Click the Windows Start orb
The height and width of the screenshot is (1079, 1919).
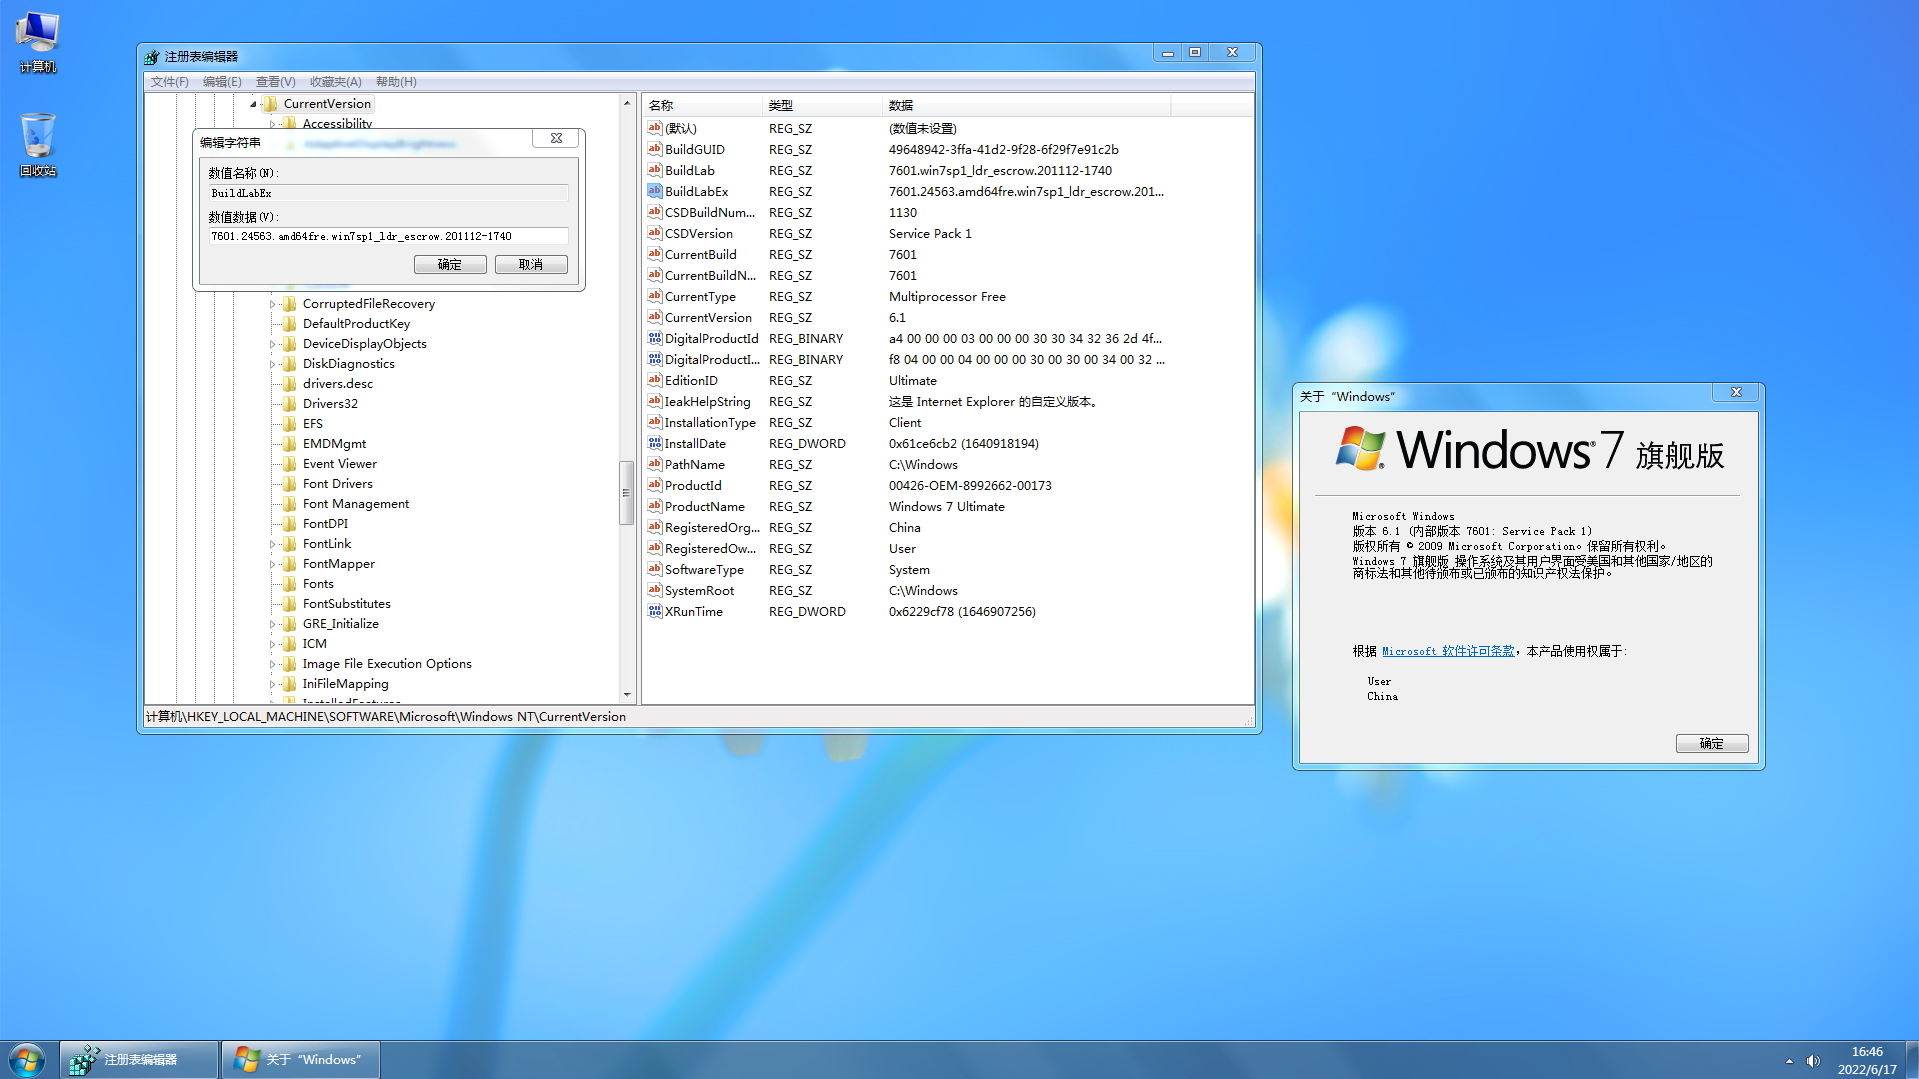point(27,1060)
